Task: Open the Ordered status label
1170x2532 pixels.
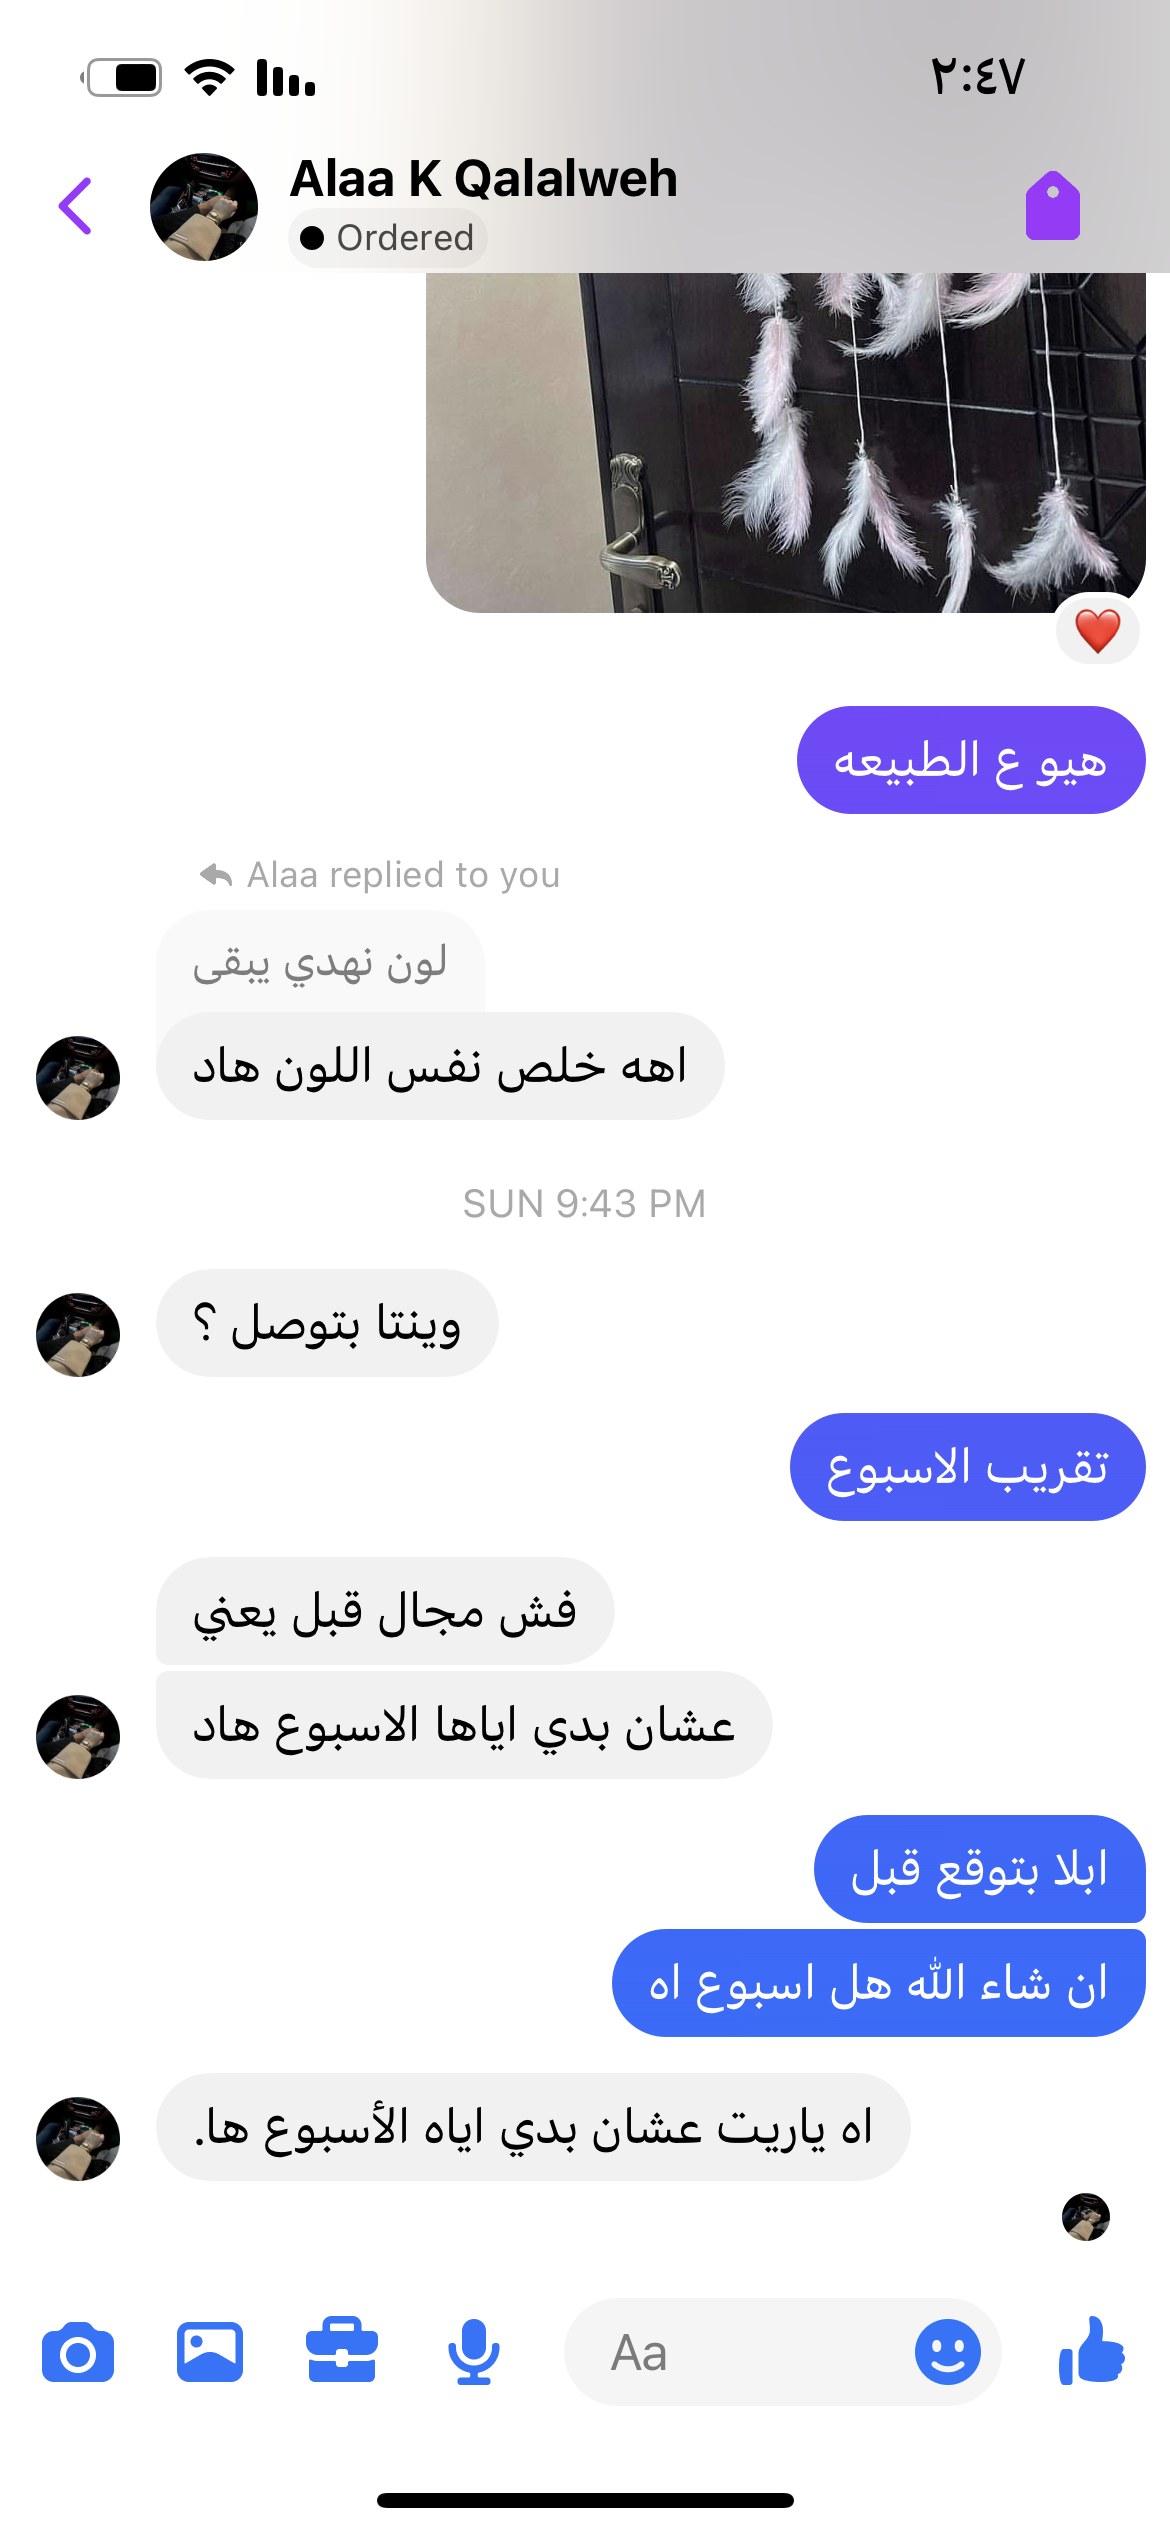Action: 388,238
